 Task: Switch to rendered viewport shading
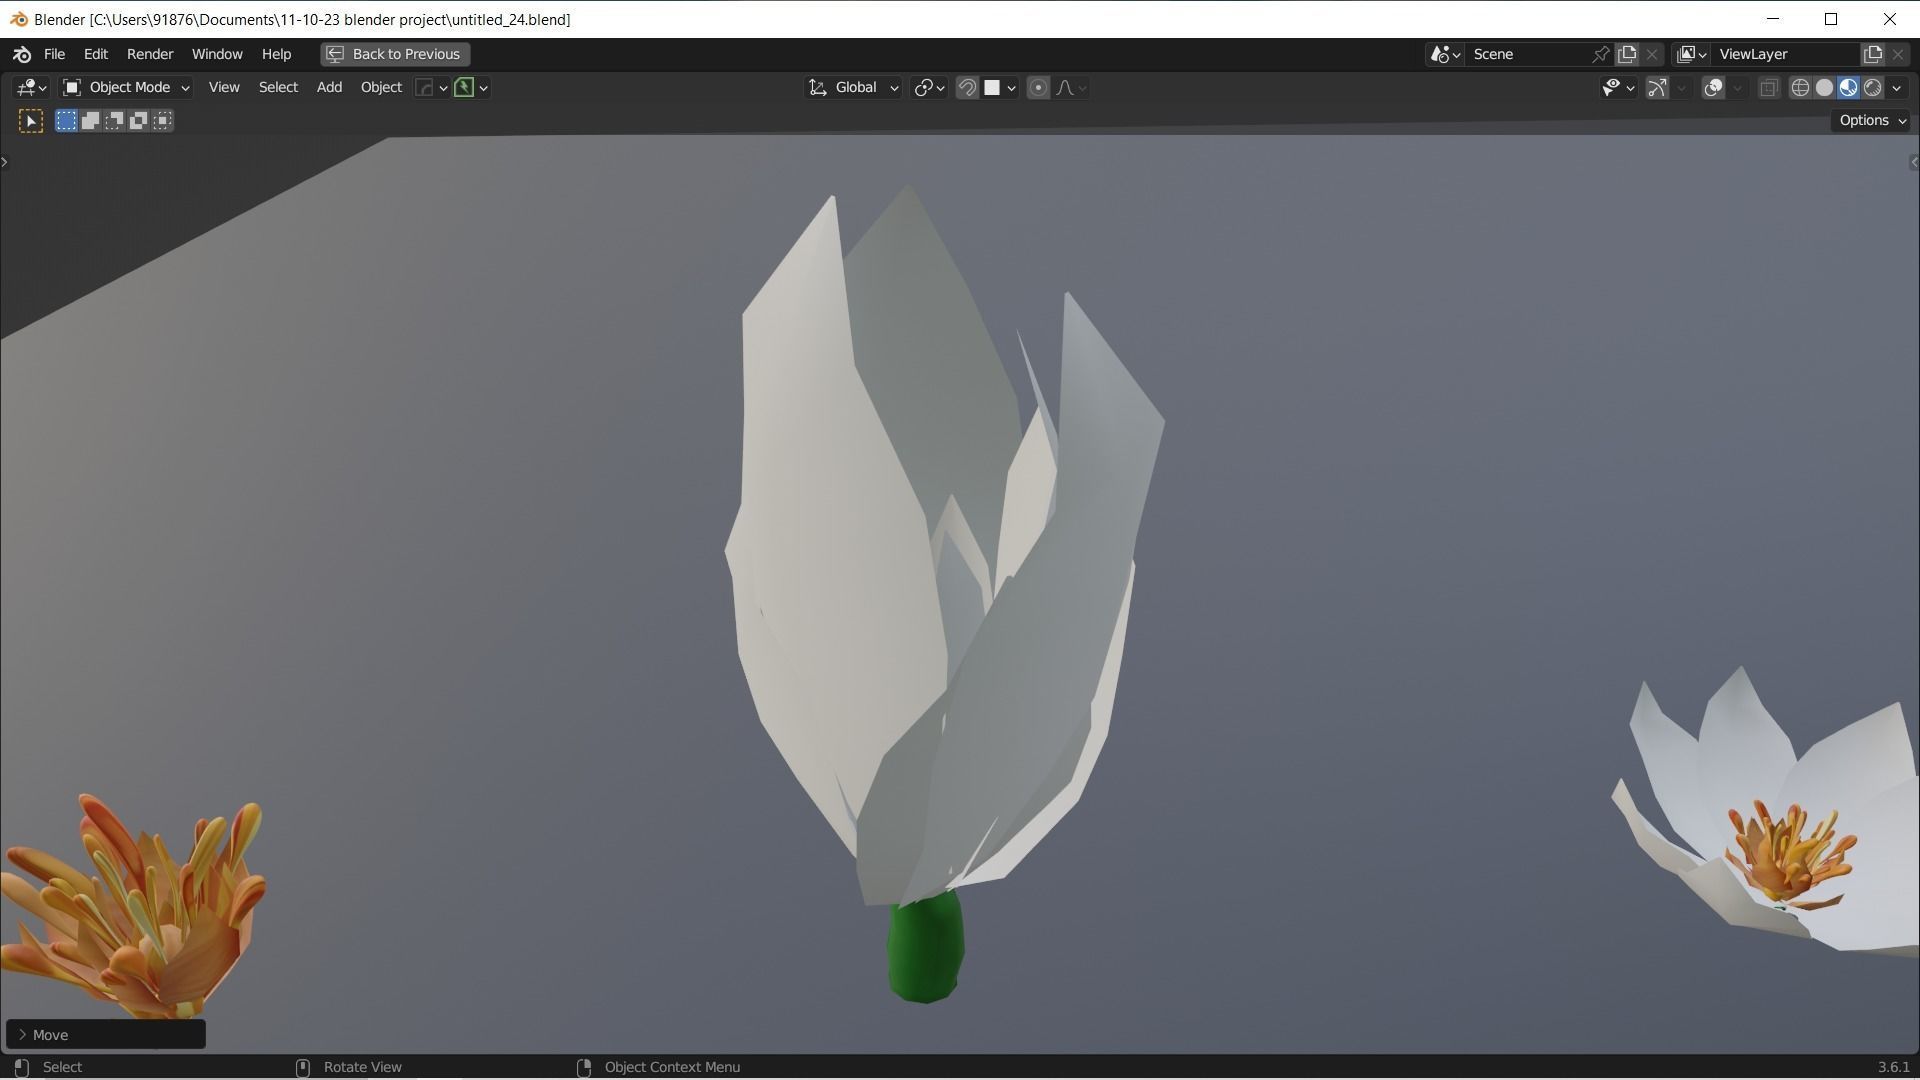pos(1872,88)
